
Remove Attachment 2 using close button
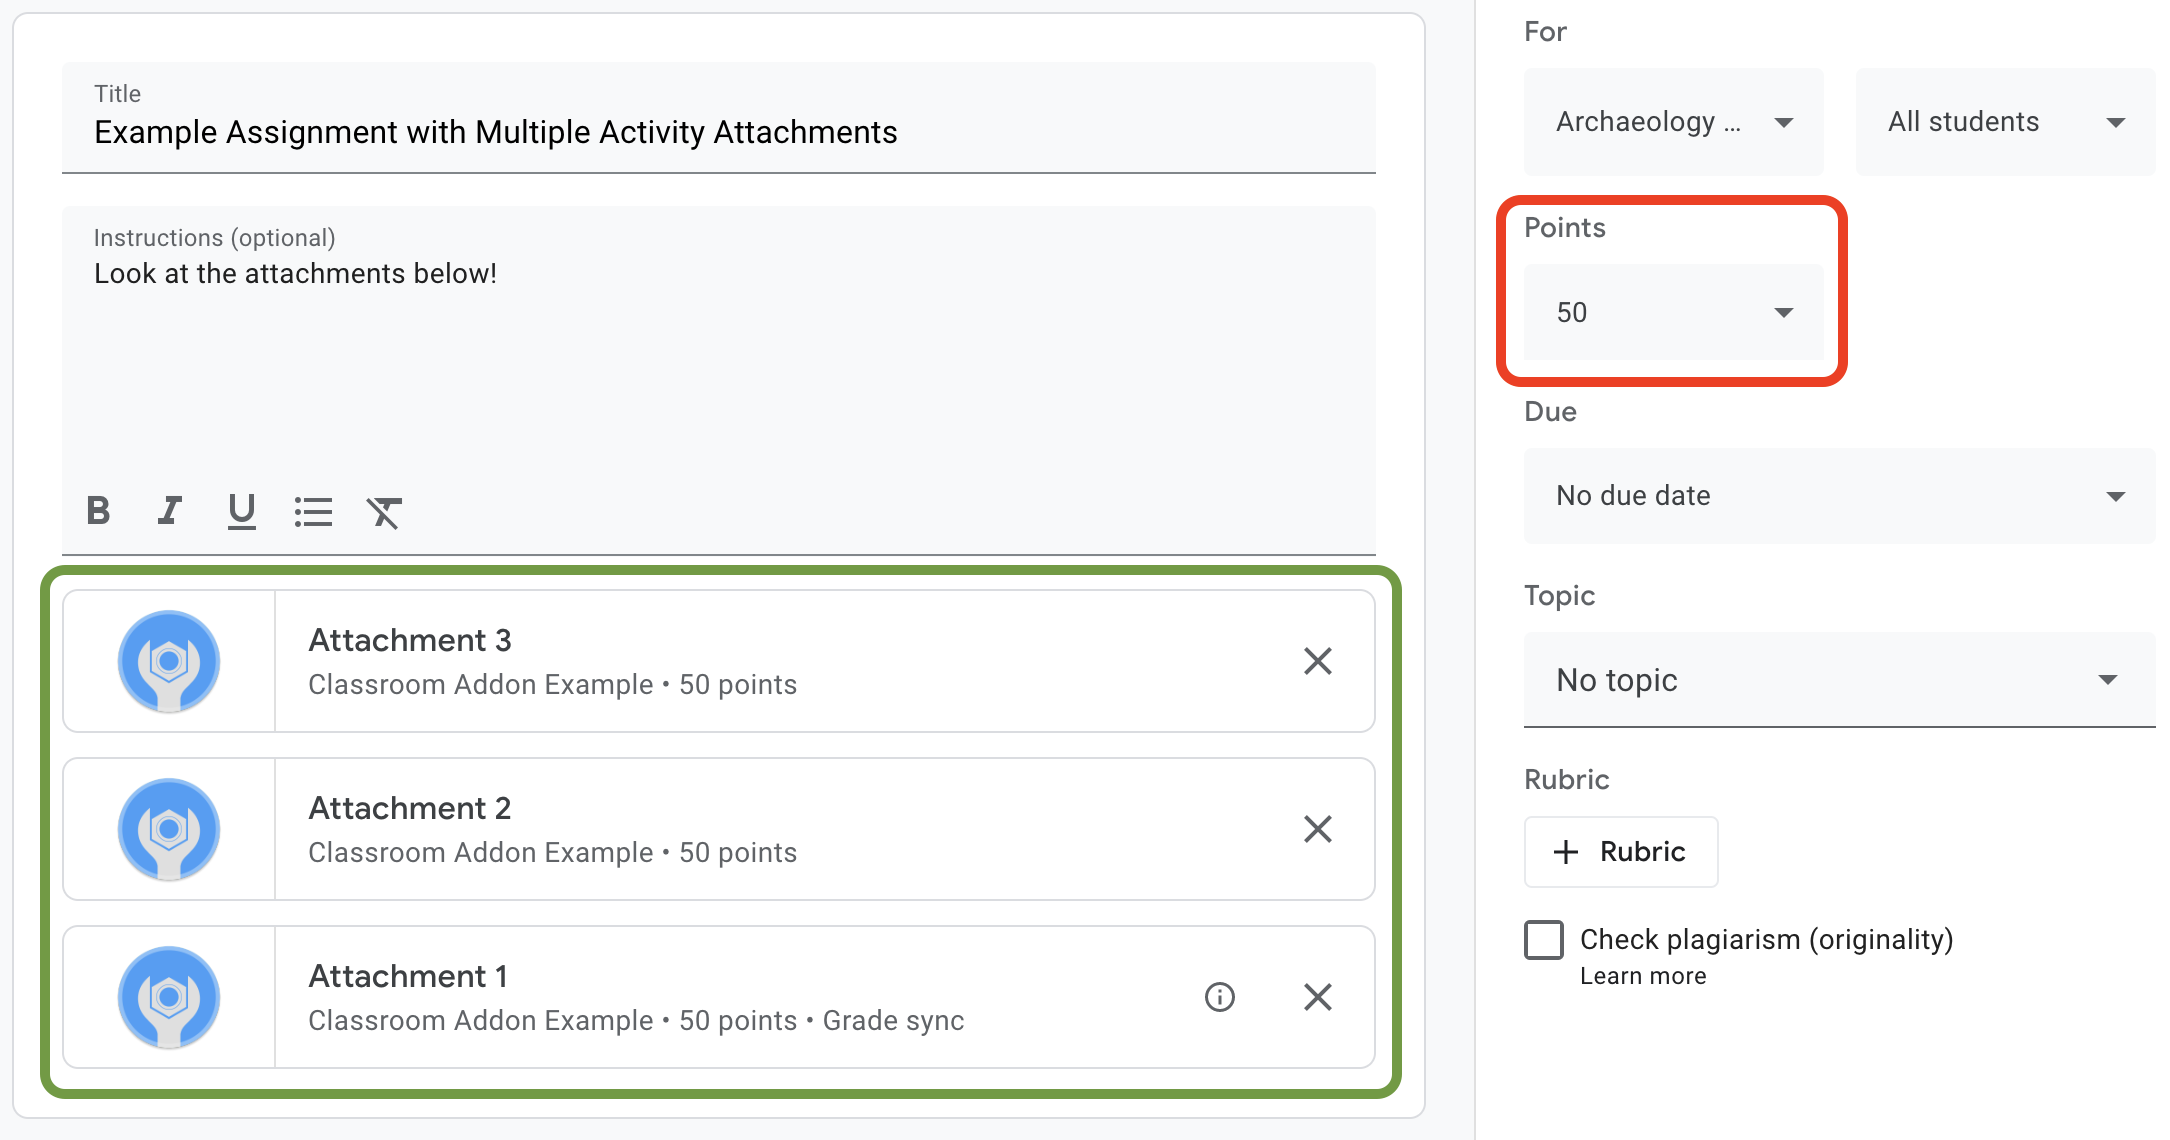(1316, 828)
